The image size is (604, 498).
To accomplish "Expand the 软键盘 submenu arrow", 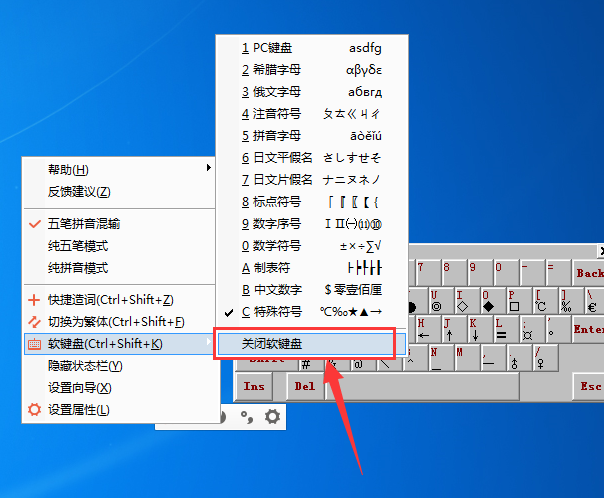I will click(x=208, y=341).
